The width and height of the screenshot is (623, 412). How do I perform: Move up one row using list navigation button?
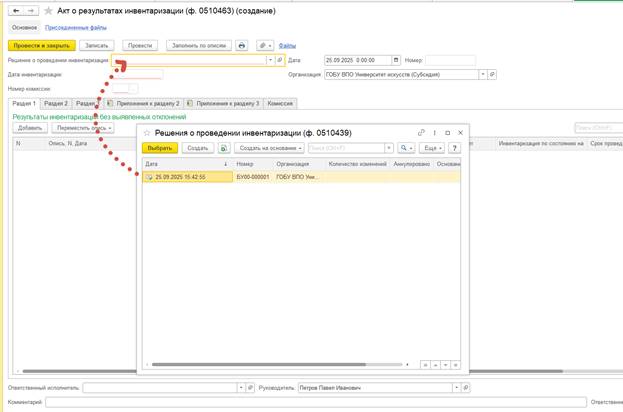point(435,365)
